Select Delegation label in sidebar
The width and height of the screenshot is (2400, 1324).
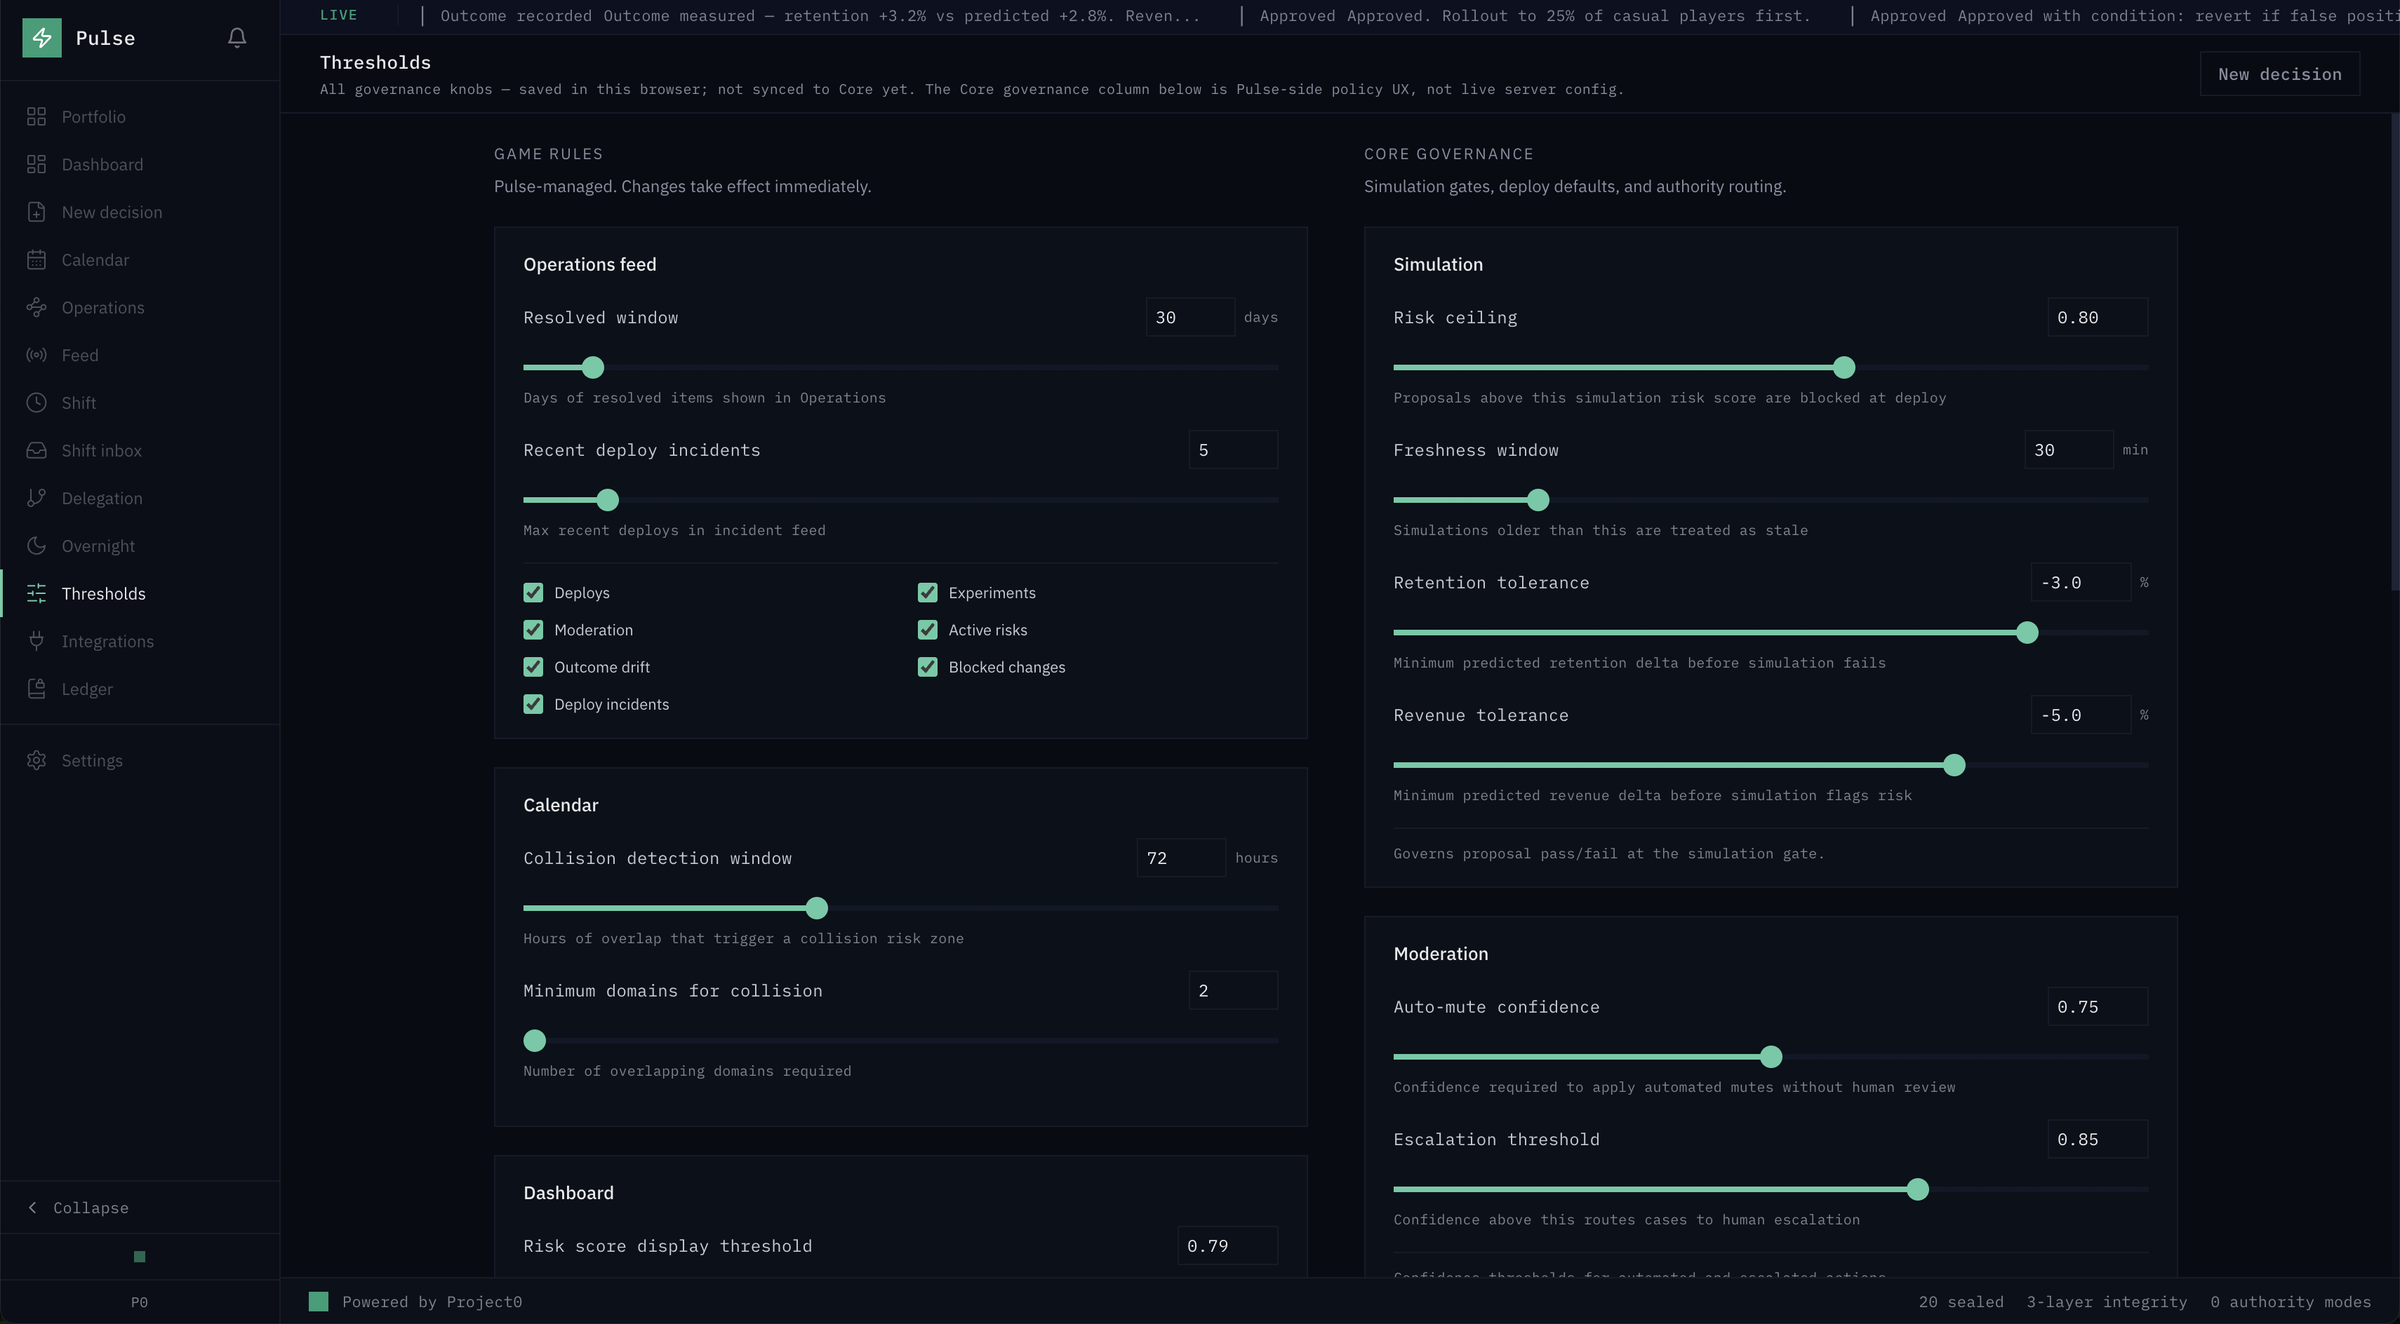pyautogui.click(x=102, y=498)
